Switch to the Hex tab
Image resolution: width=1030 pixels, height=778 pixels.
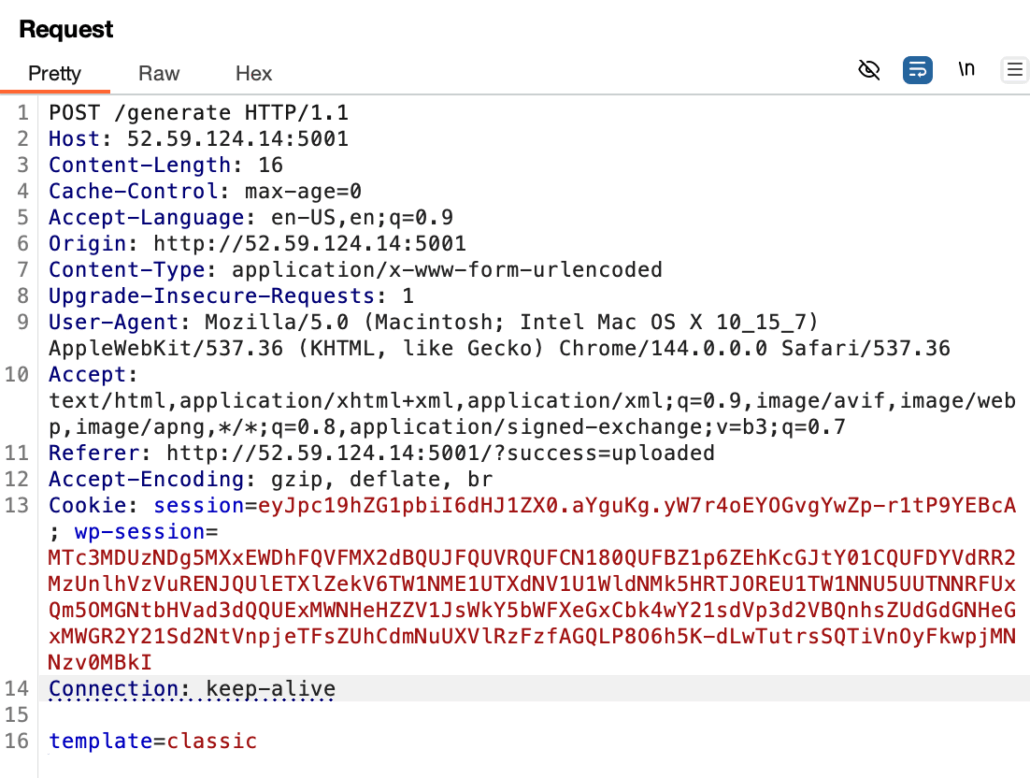[253, 73]
